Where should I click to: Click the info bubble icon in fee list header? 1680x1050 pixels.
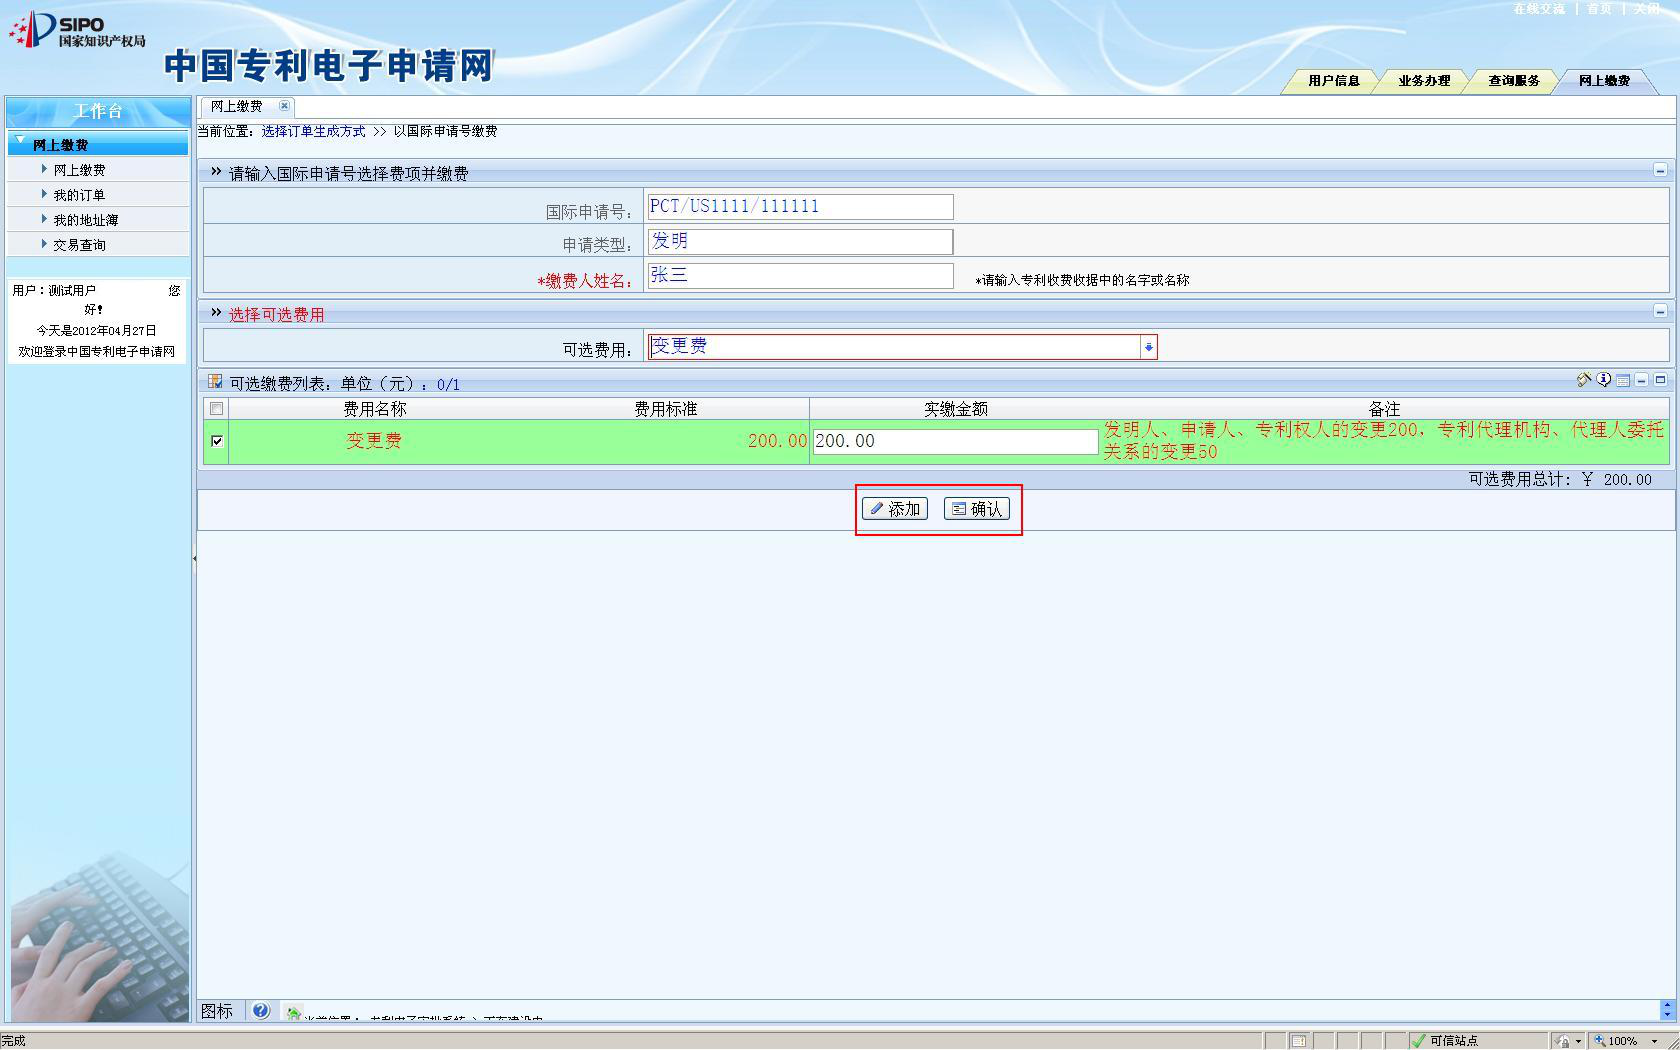point(1603,380)
